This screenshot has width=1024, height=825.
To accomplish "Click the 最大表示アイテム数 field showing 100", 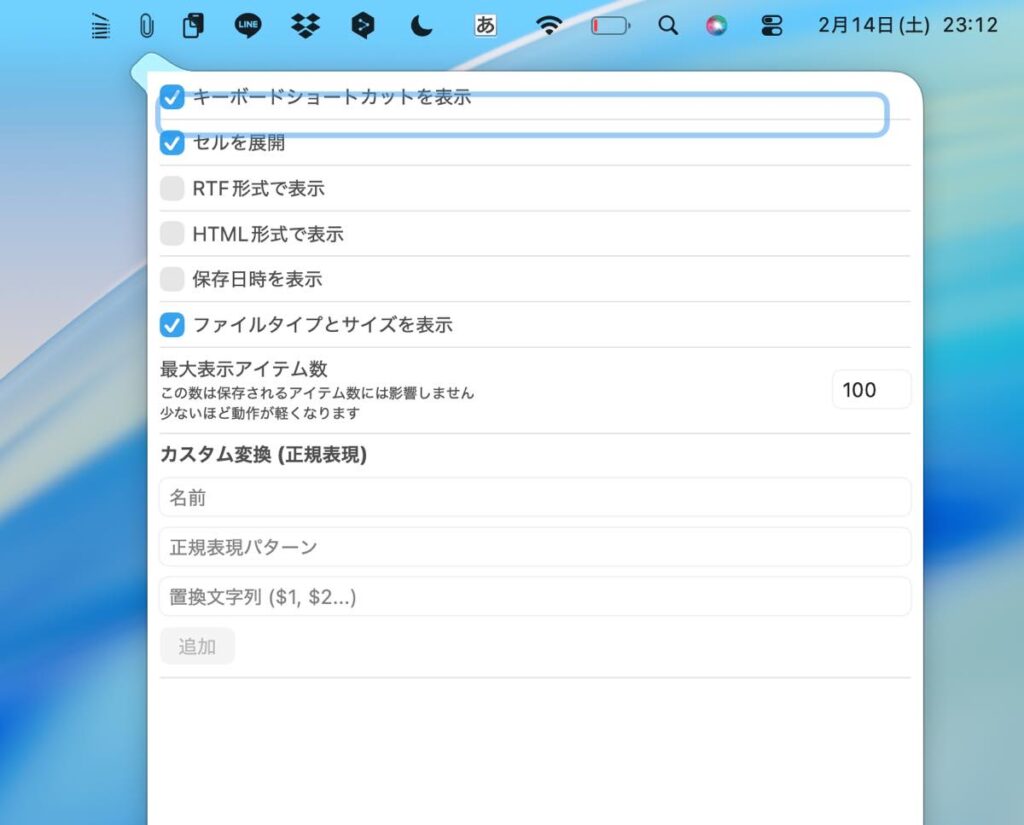I will click(870, 390).
